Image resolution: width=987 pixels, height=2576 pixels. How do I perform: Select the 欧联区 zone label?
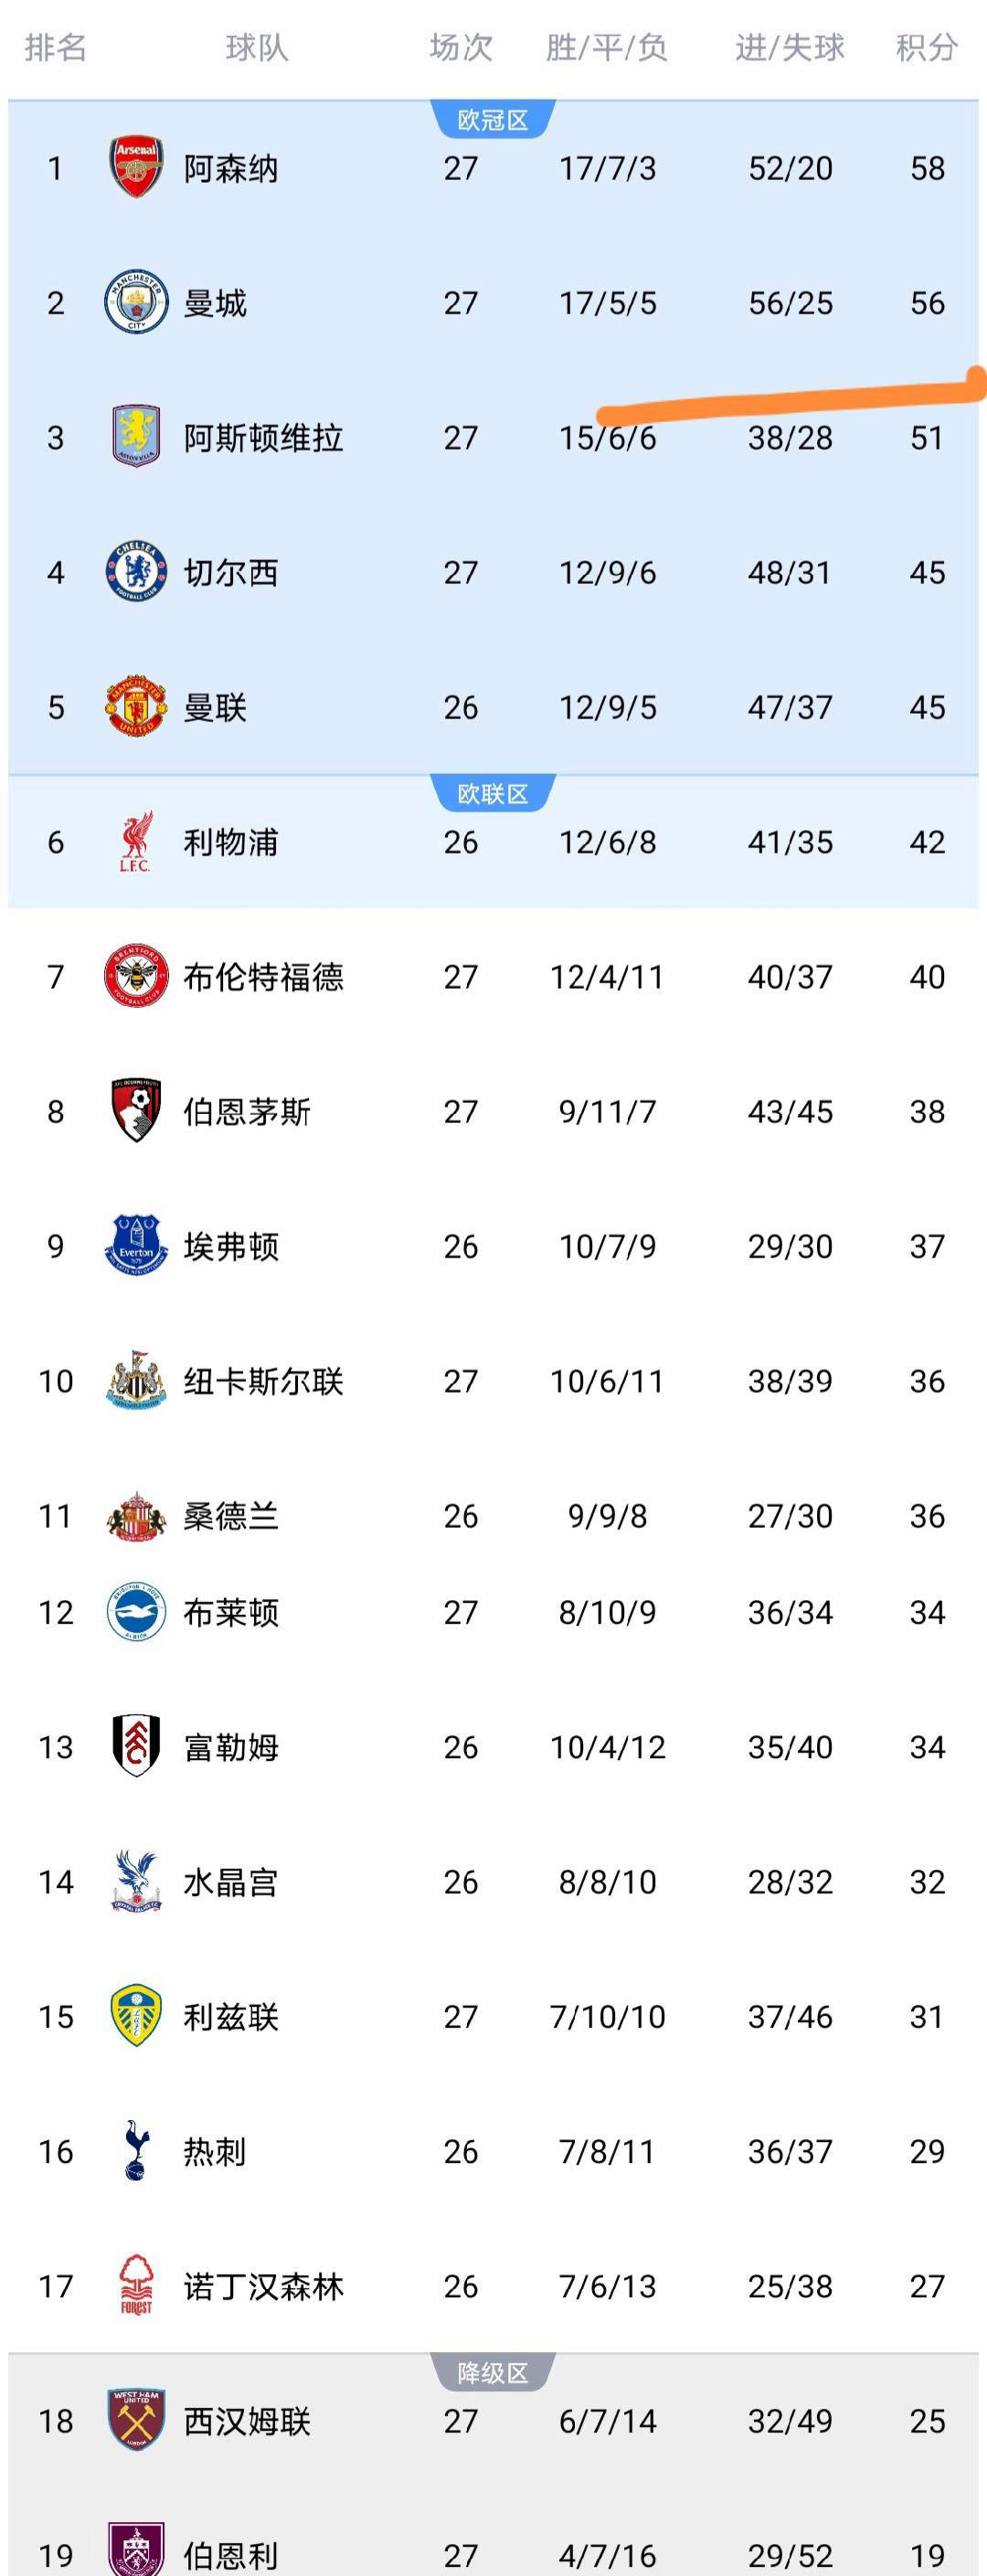click(492, 794)
